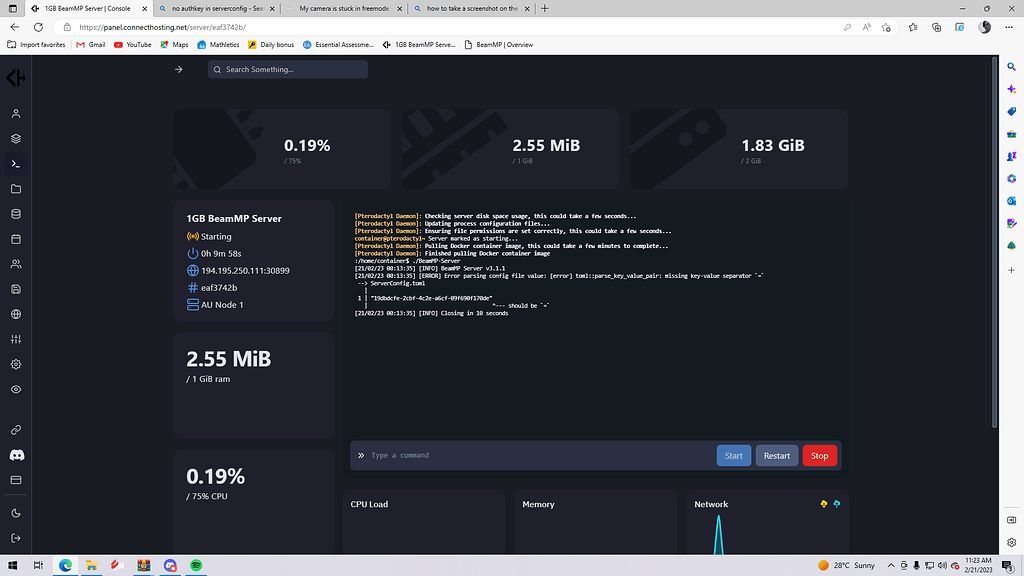This screenshot has height=576, width=1024.
Task: Open the billing card icon in sidebar
Action: pos(16,480)
